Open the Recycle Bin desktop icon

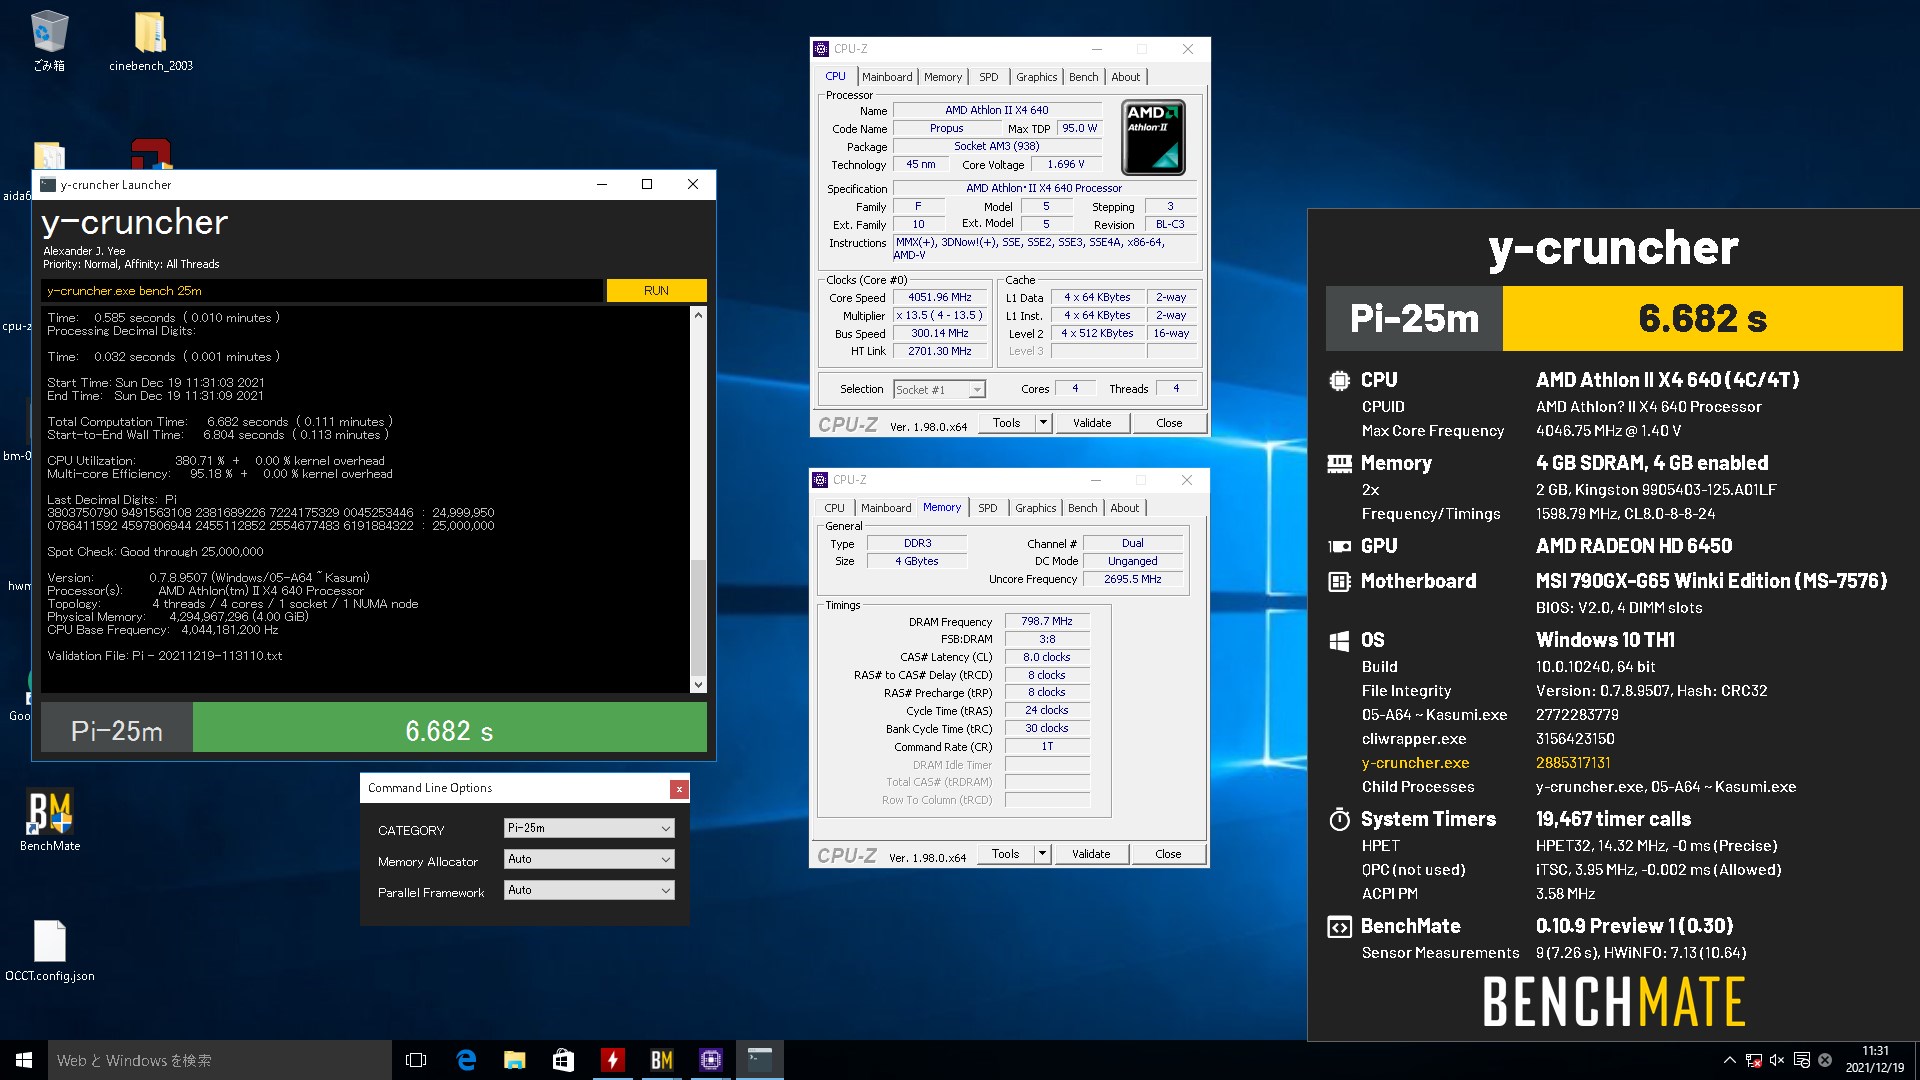[x=48, y=40]
